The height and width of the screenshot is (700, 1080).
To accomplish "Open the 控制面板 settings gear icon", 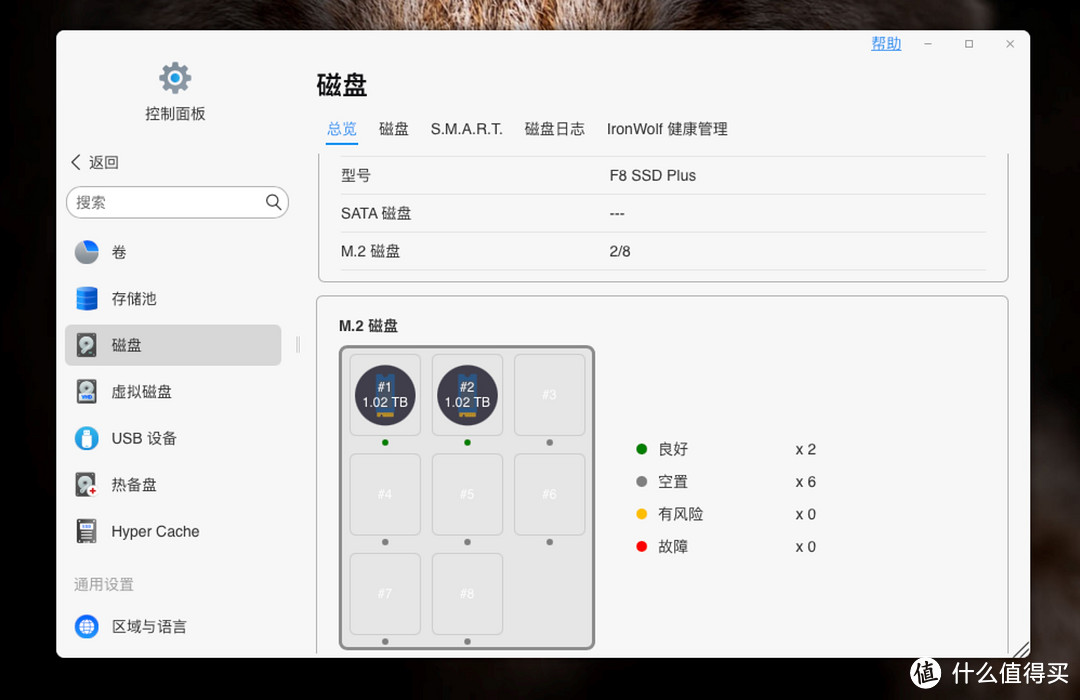I will pyautogui.click(x=174, y=77).
